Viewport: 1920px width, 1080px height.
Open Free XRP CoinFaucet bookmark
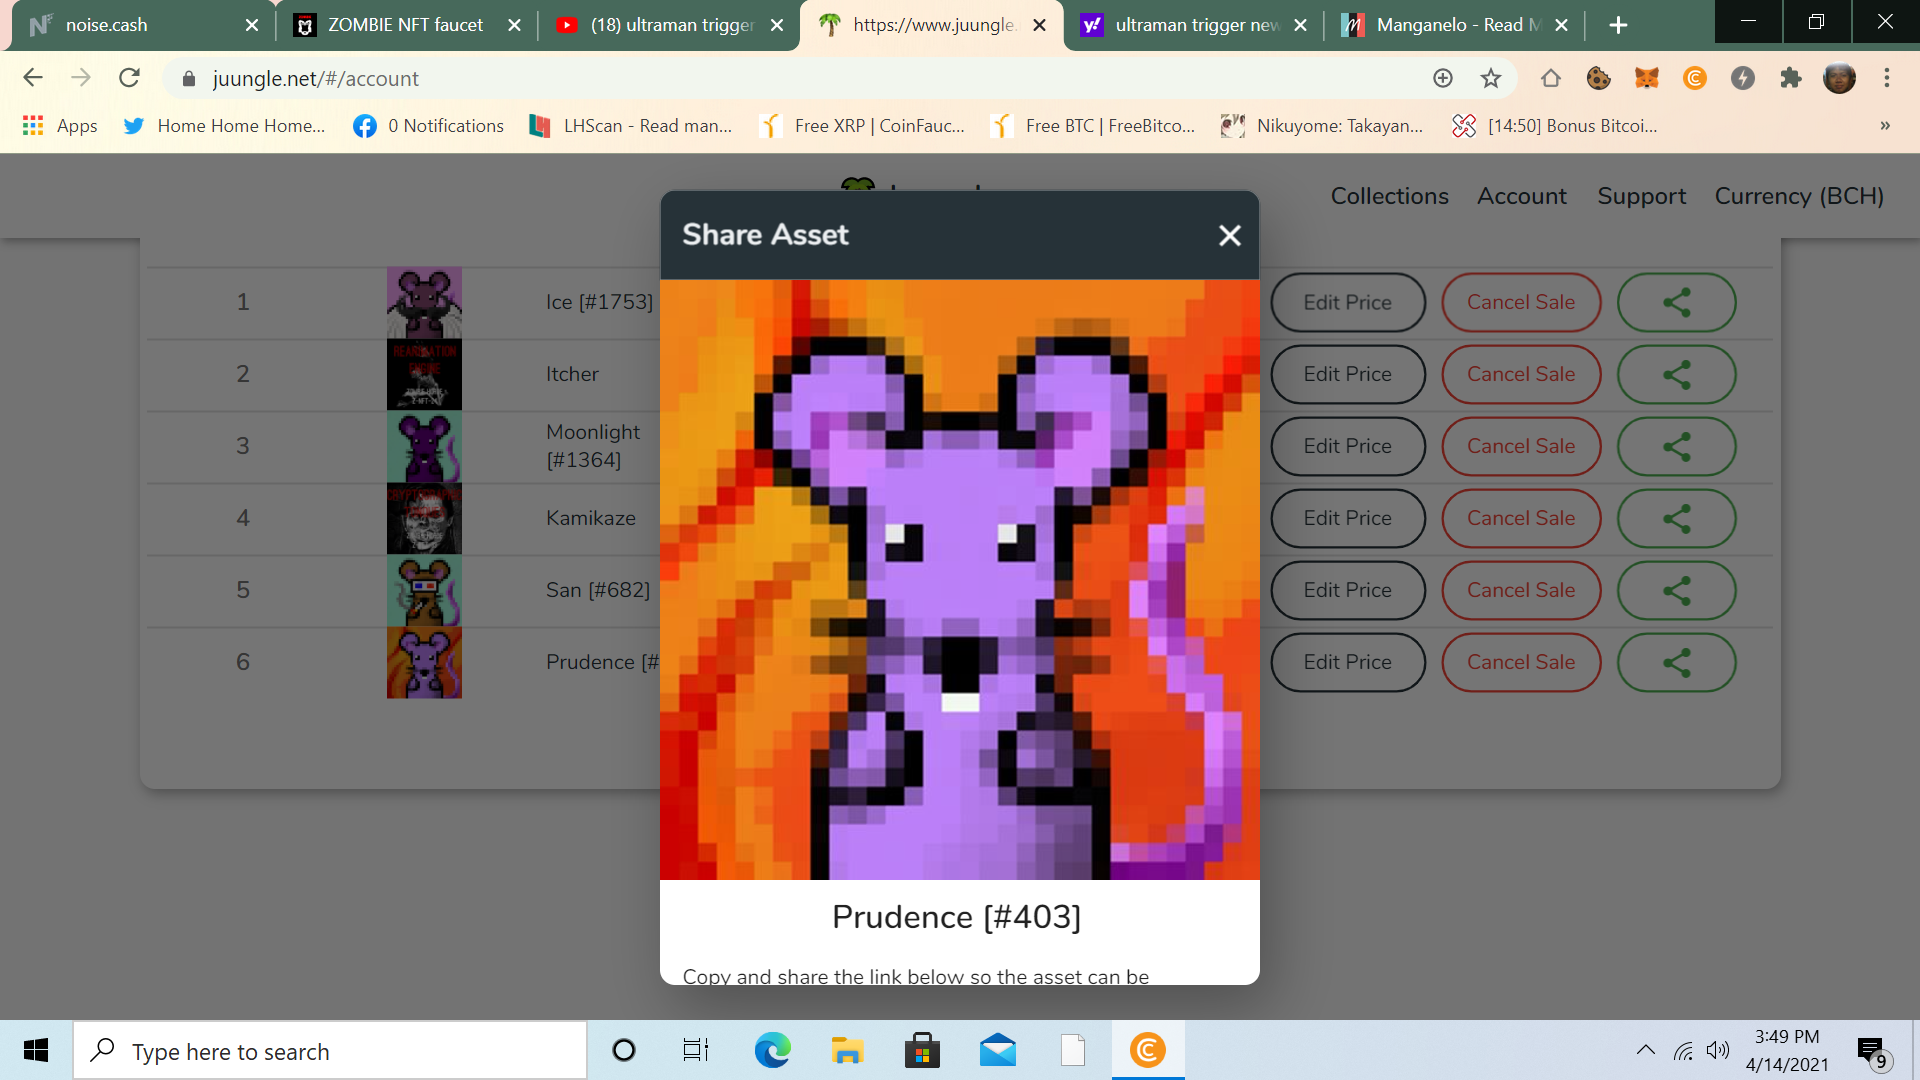point(861,126)
